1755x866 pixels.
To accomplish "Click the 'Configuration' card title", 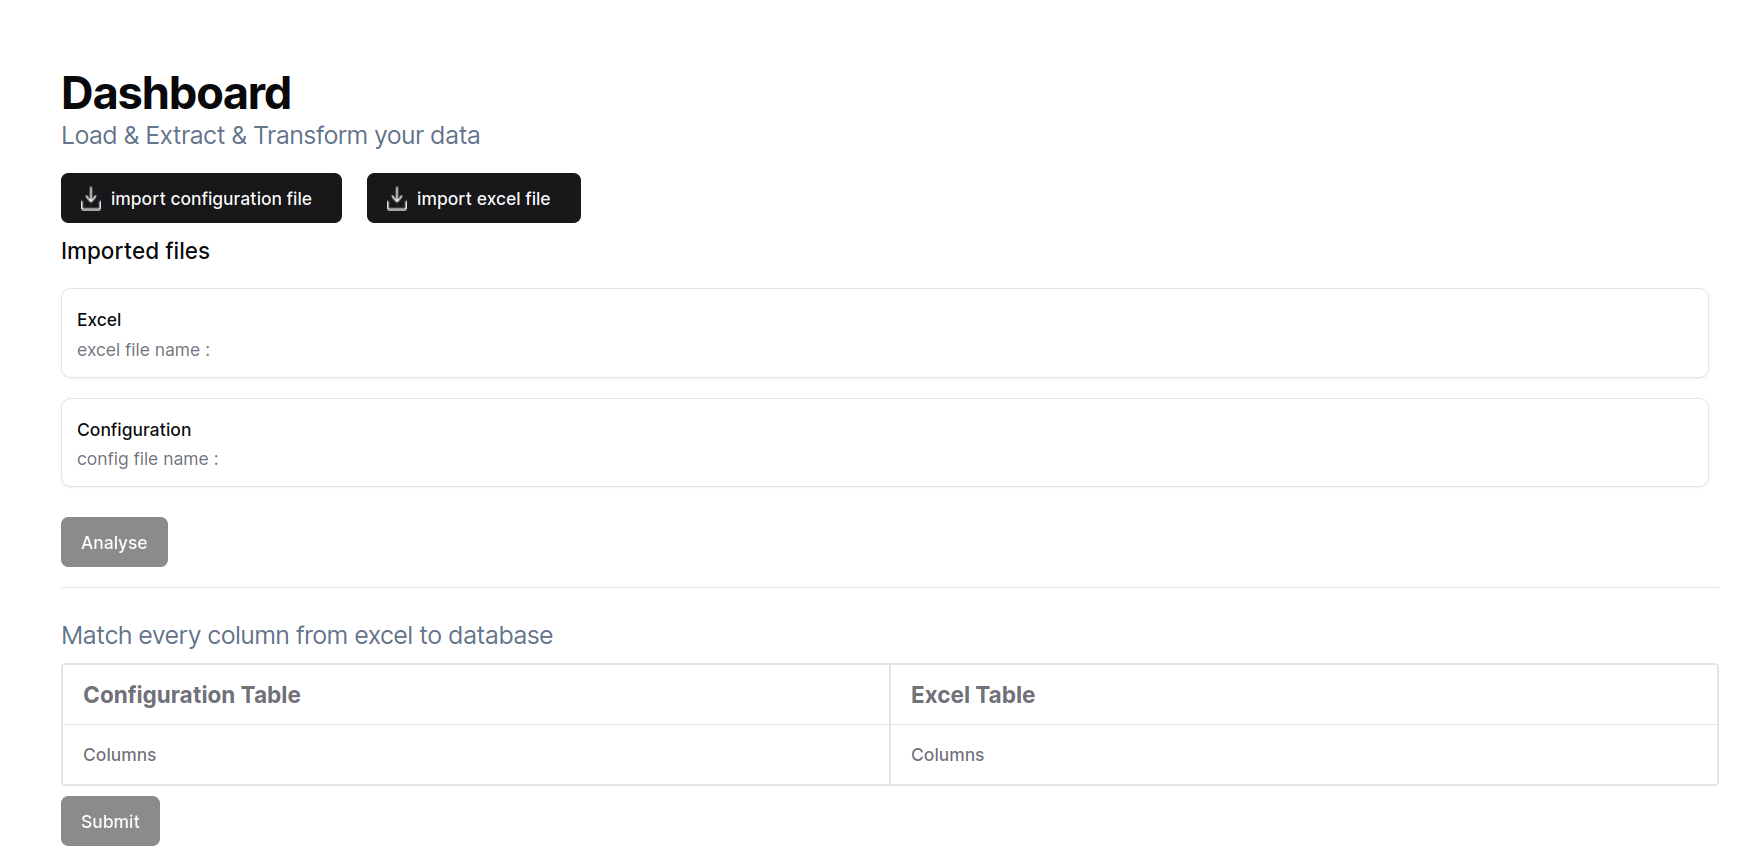I will (134, 430).
